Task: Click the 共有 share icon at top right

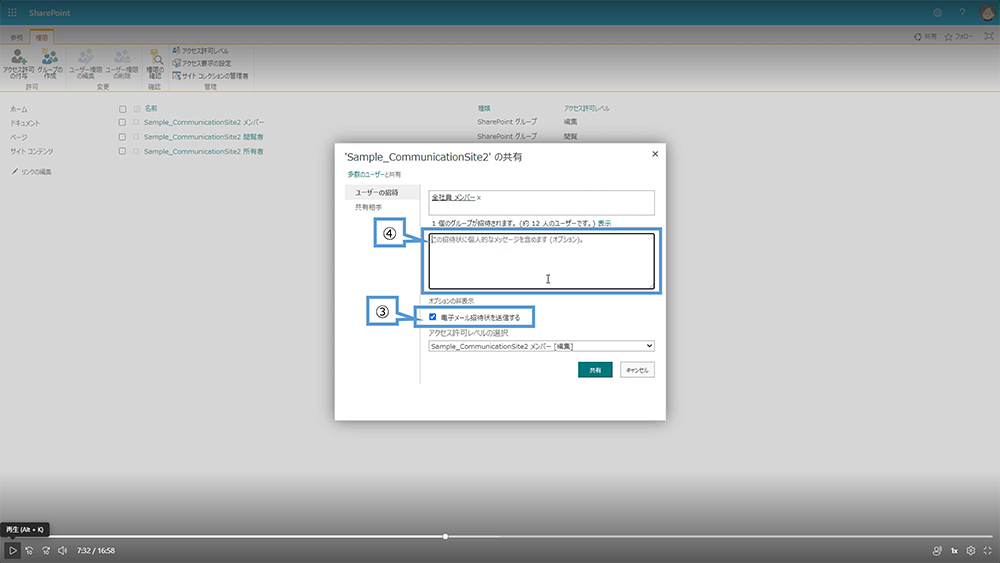Action: [x=925, y=37]
